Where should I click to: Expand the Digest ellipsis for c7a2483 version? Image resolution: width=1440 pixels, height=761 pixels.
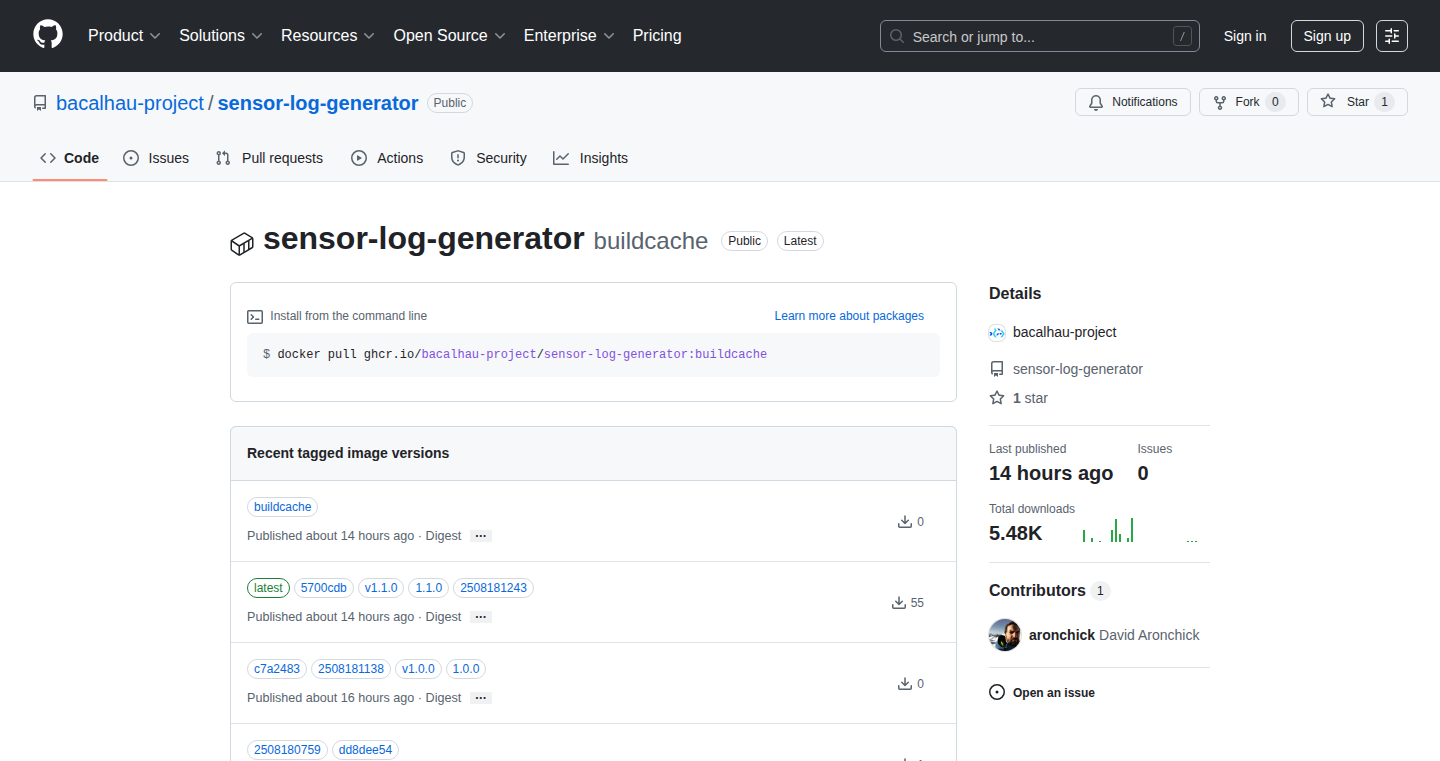pyautogui.click(x=481, y=698)
